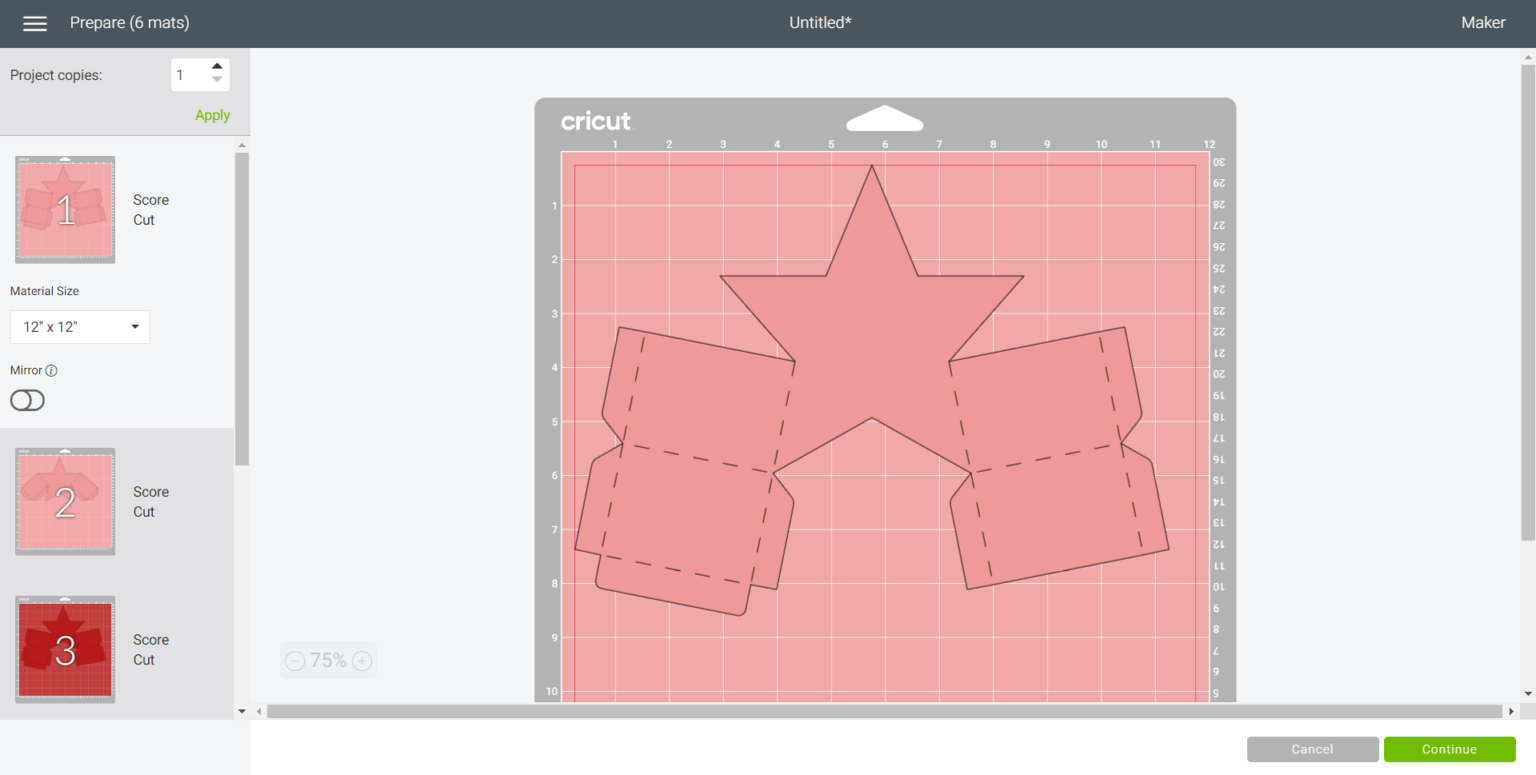Apply the project copies change
The width and height of the screenshot is (1536, 775).
tap(212, 114)
